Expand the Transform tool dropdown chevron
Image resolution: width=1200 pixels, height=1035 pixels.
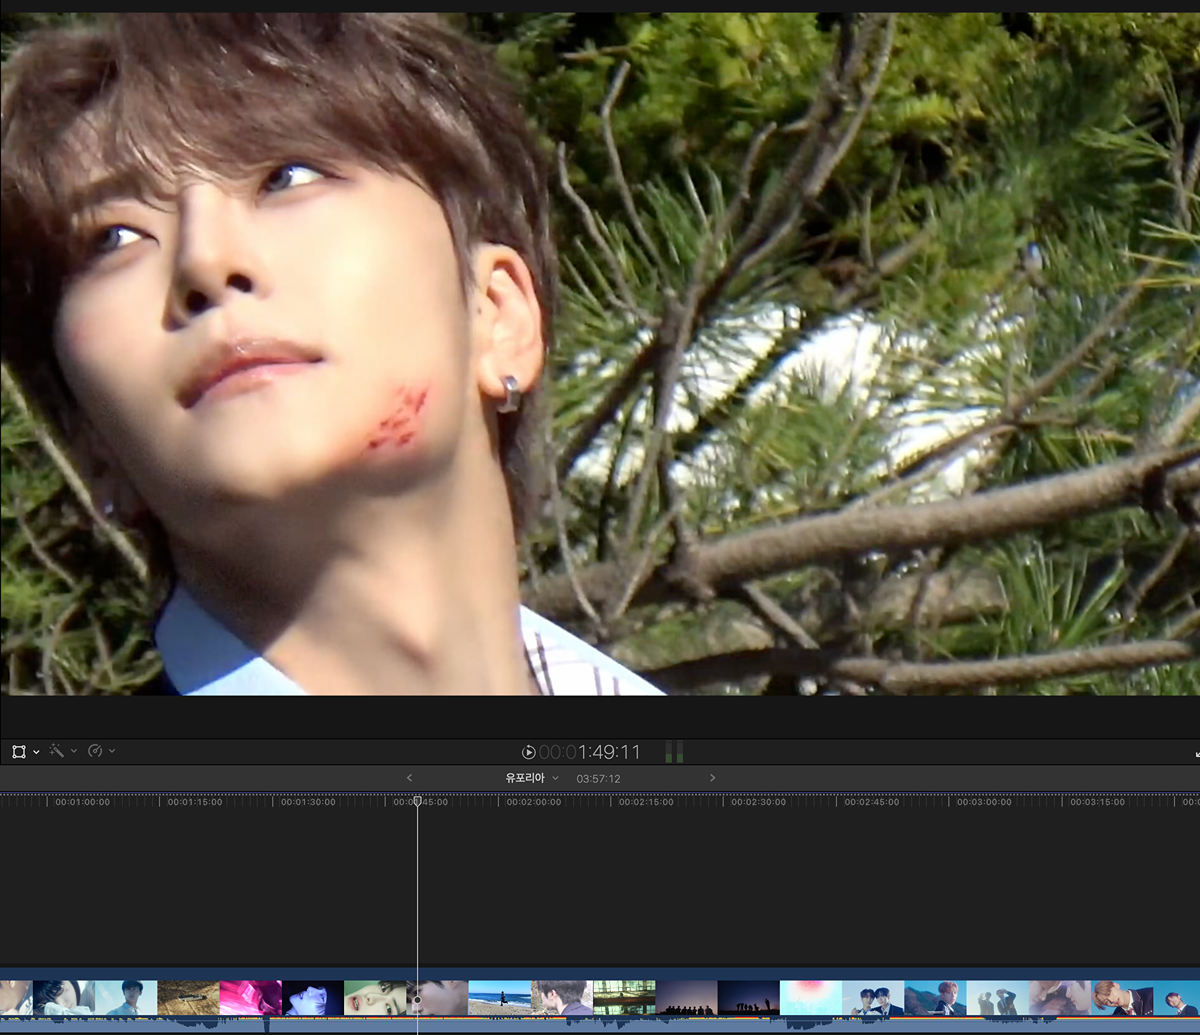click(x=36, y=752)
